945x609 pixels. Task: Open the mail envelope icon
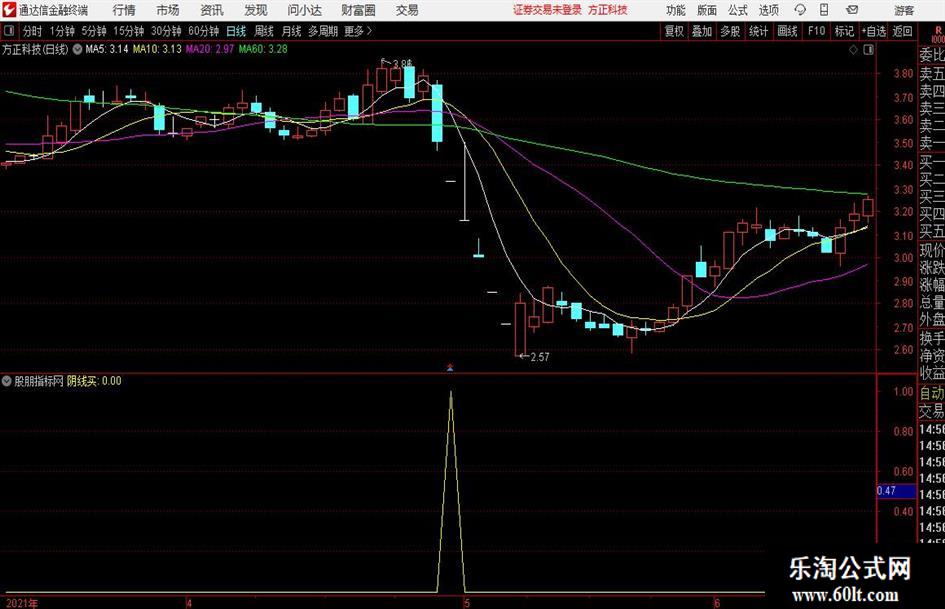[852, 10]
